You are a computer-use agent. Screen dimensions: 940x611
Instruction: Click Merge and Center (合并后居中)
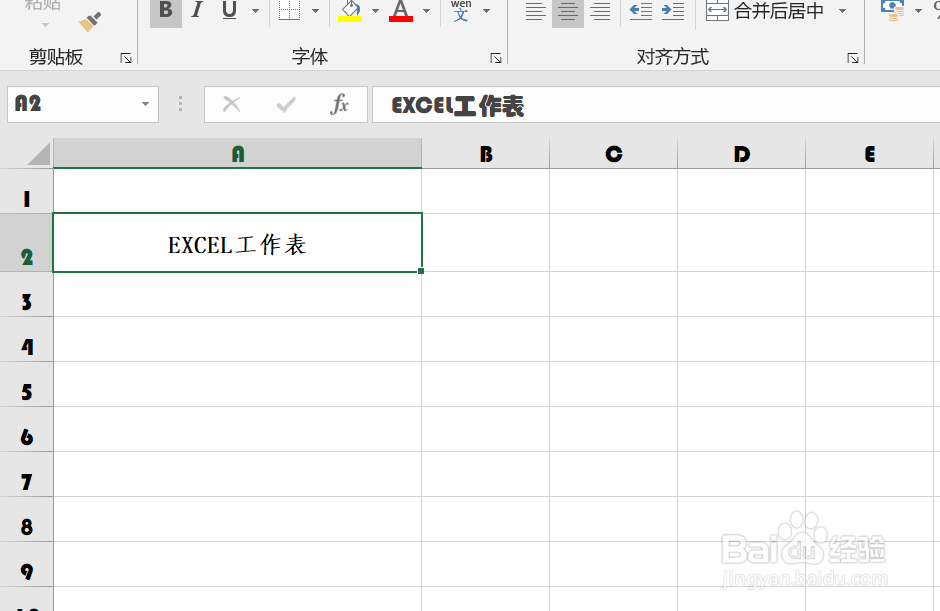[x=765, y=11]
